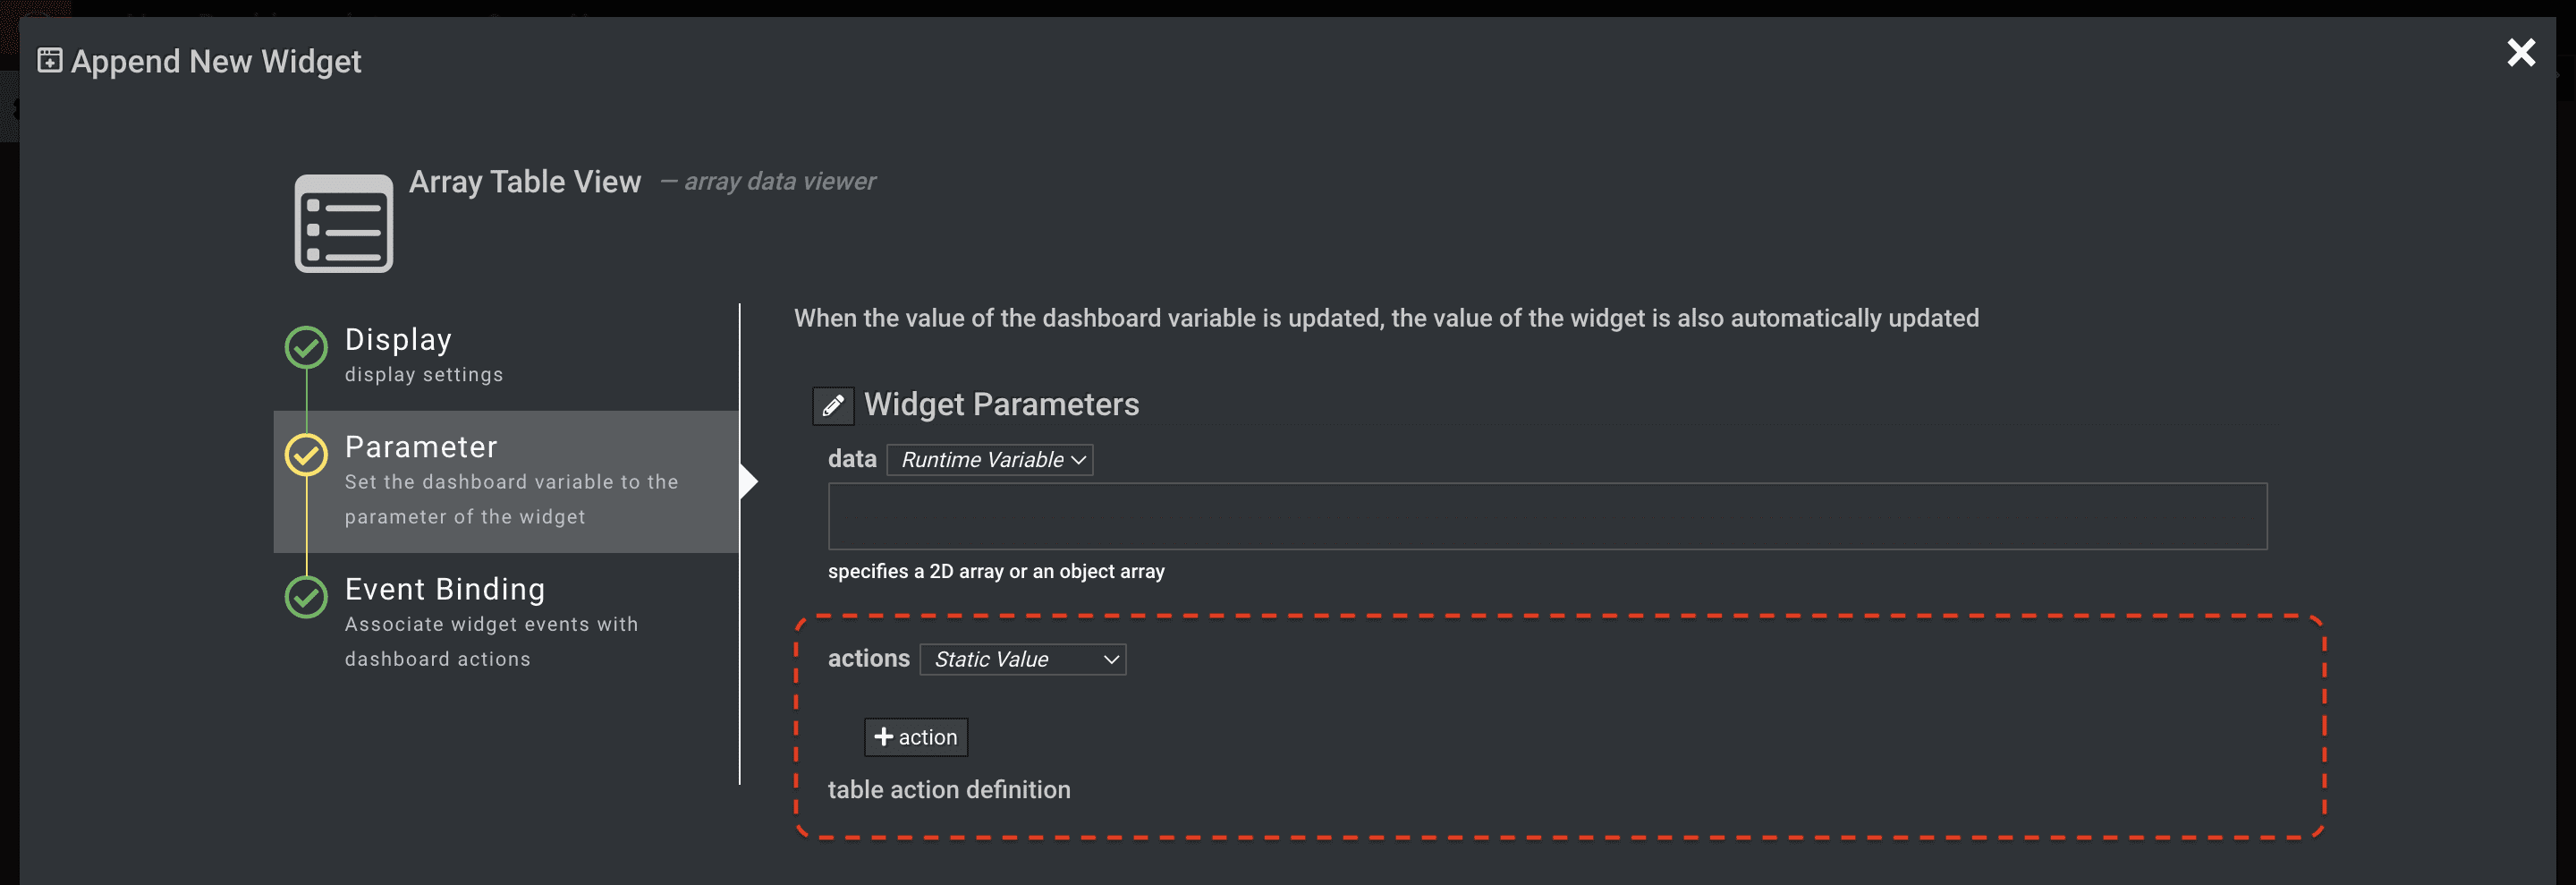Click the Append New Widget title icon
Viewport: 2576px width, 885px height.
tap(50, 61)
